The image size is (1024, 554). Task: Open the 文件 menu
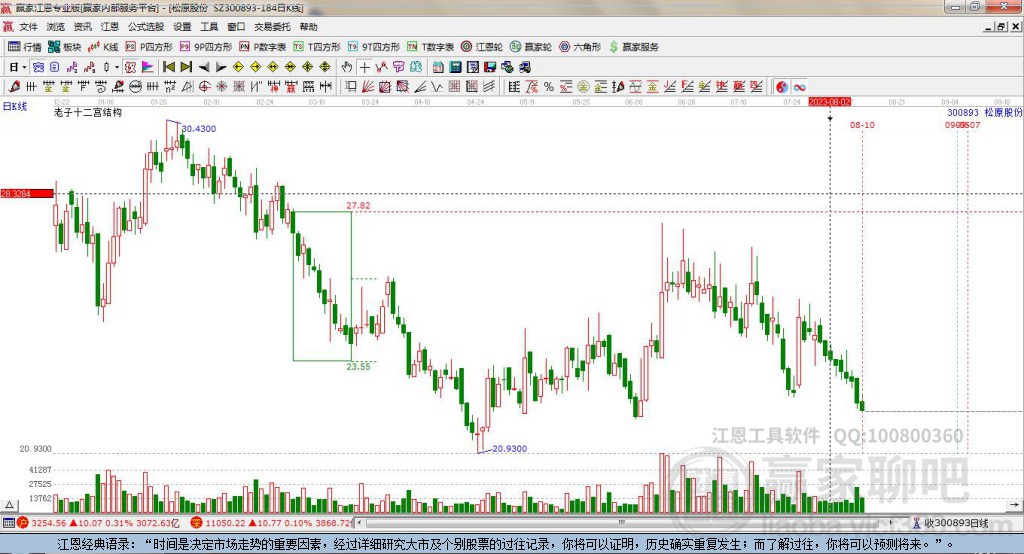(28, 27)
